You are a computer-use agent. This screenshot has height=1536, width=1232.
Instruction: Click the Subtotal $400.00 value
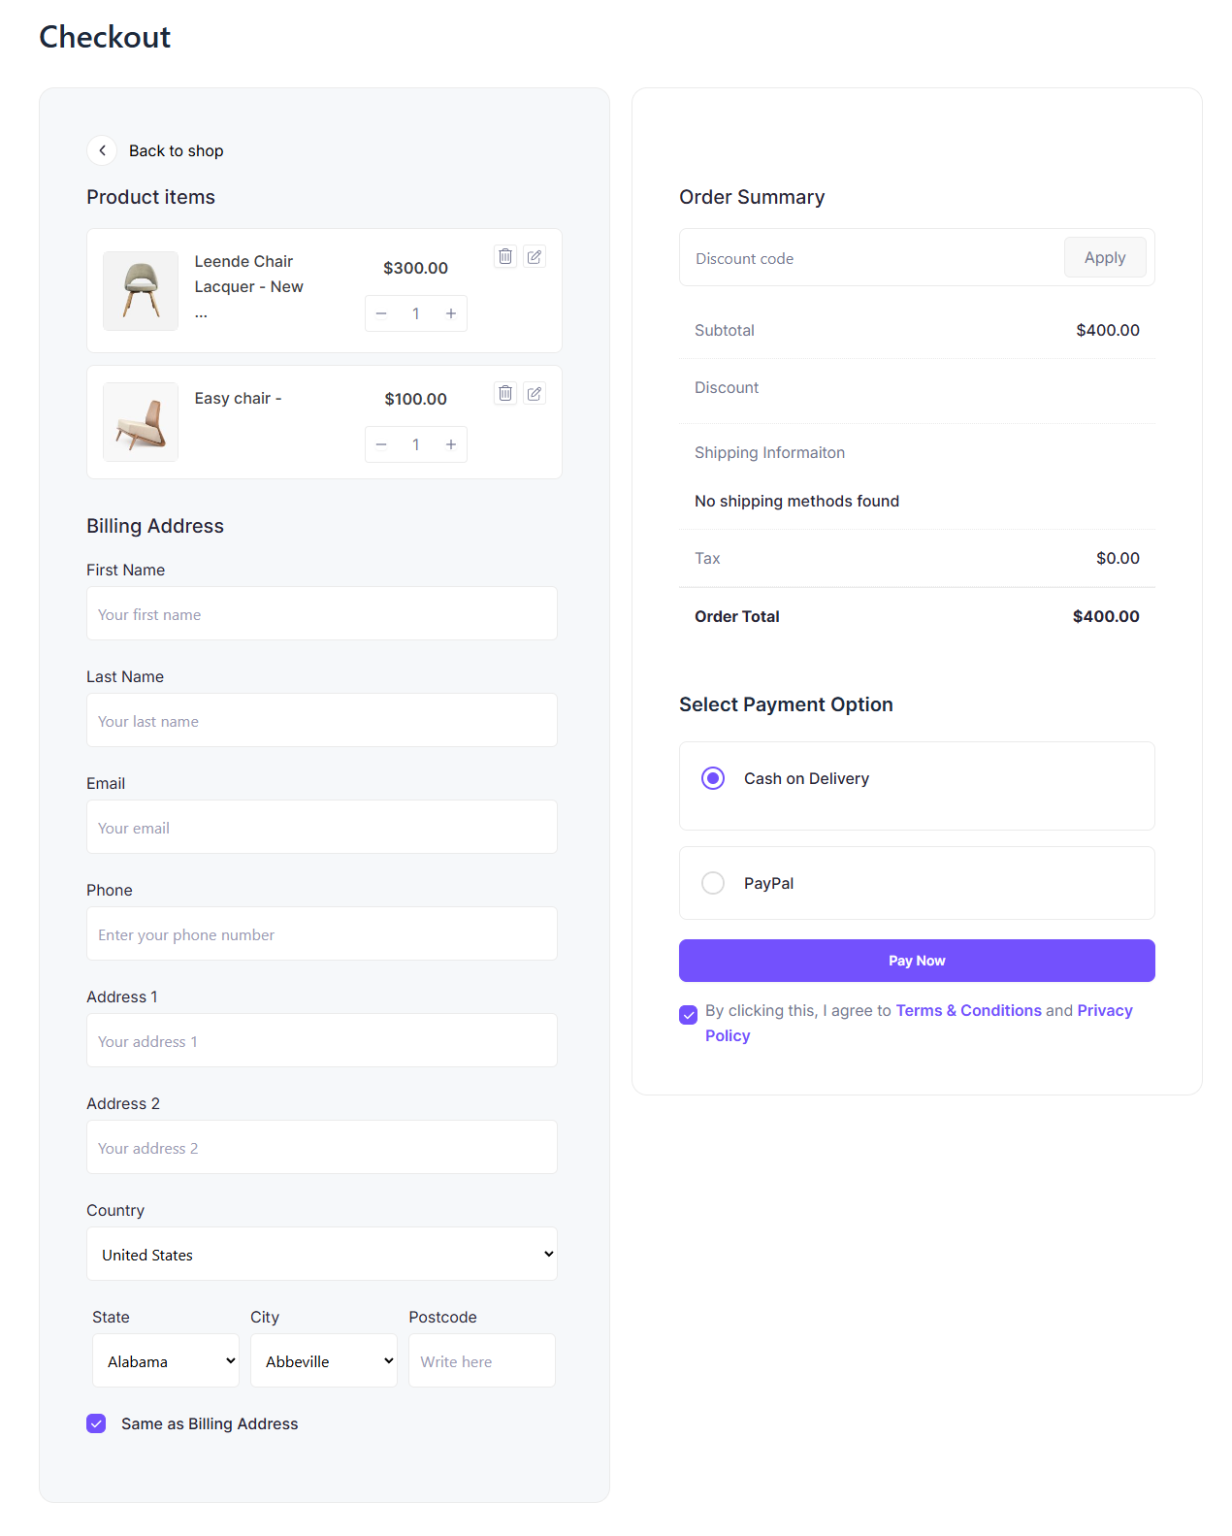(1108, 330)
